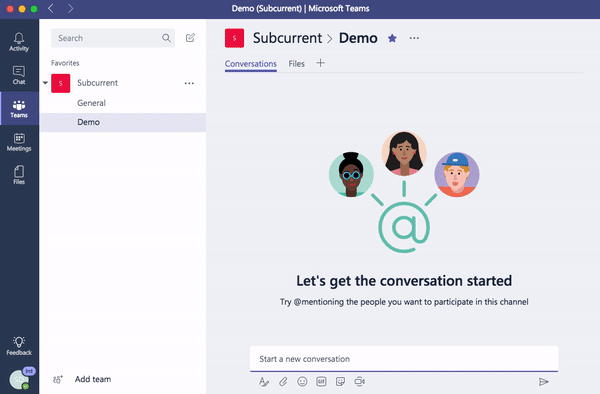This screenshot has height=394, width=600.
Task: Click the Favorites section label
Action: pos(65,63)
